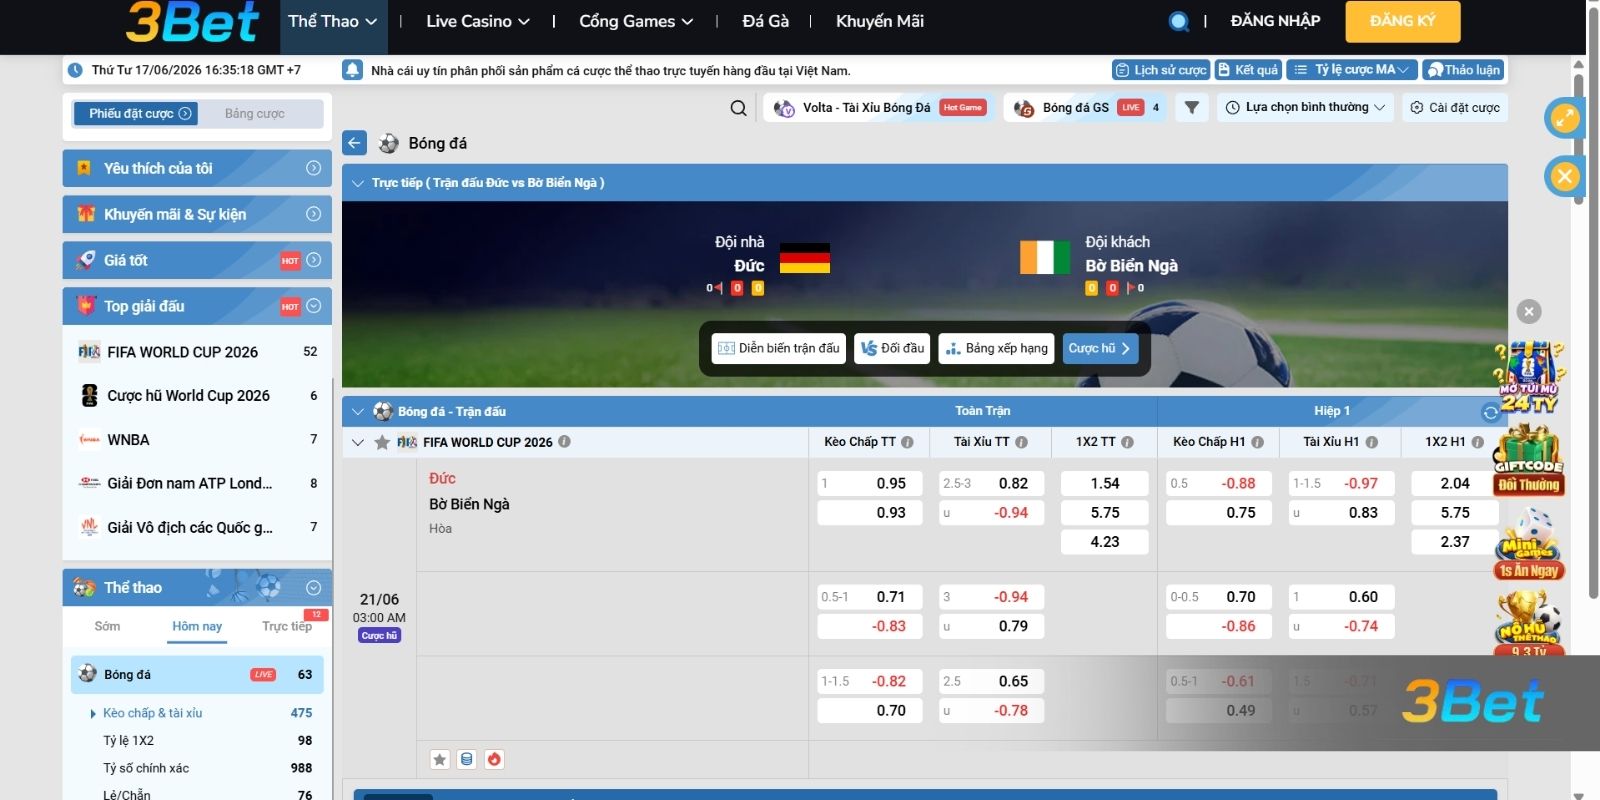Open the filter funnel icon
1600x800 pixels.
click(x=1191, y=107)
